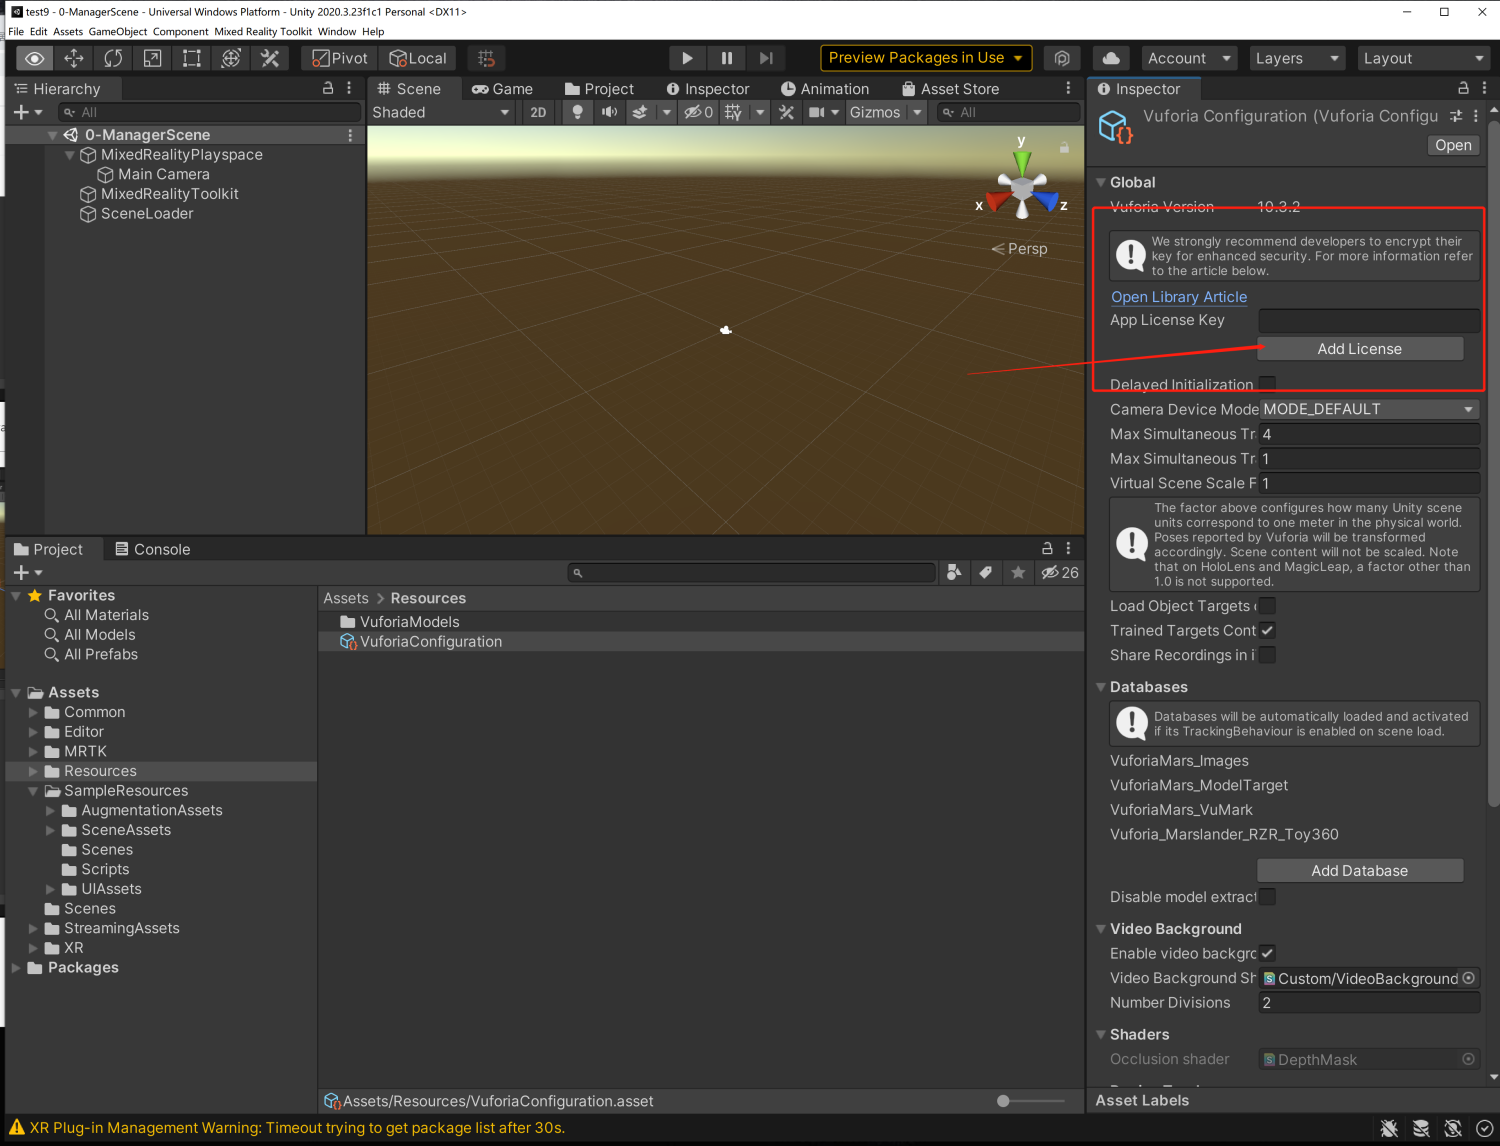Click the Step frame button
The height and width of the screenshot is (1146, 1500).
(766, 58)
